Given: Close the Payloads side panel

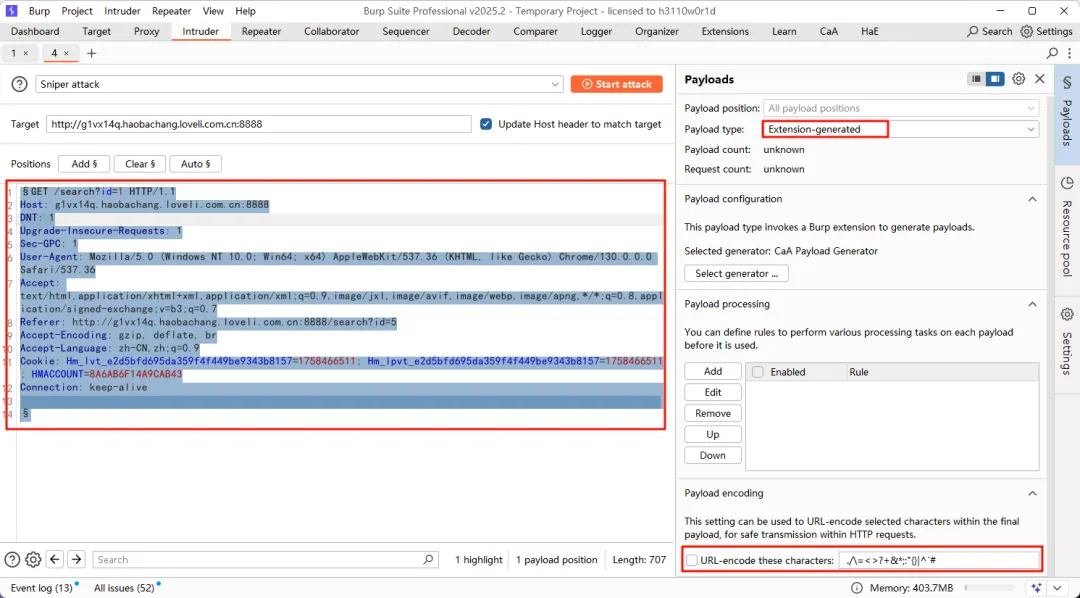Looking at the screenshot, I should (1040, 79).
